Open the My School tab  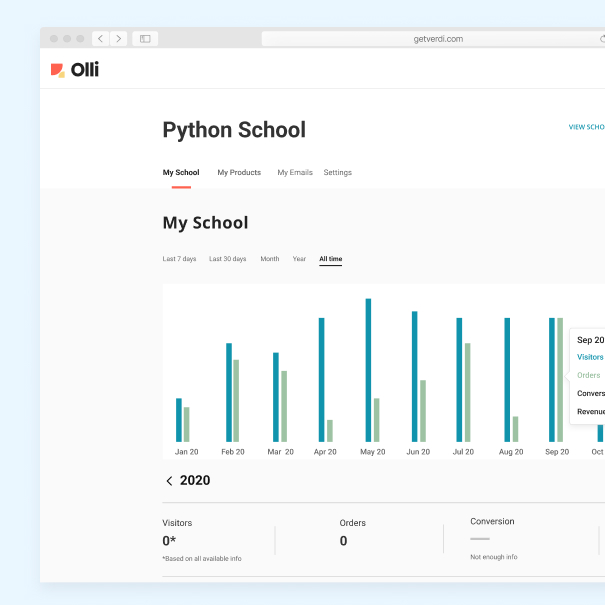(x=181, y=172)
